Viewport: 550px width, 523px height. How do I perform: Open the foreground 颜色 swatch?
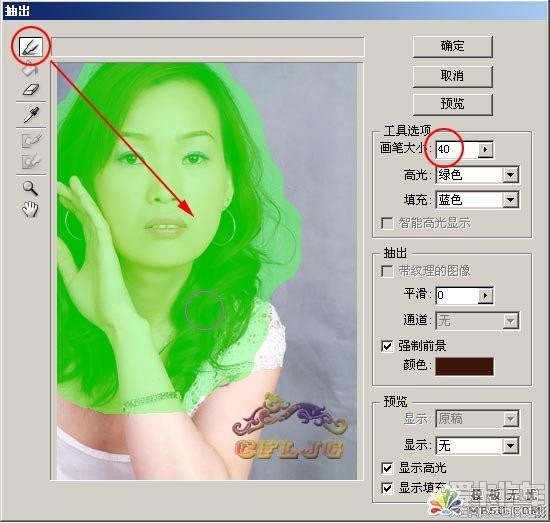(x=464, y=366)
